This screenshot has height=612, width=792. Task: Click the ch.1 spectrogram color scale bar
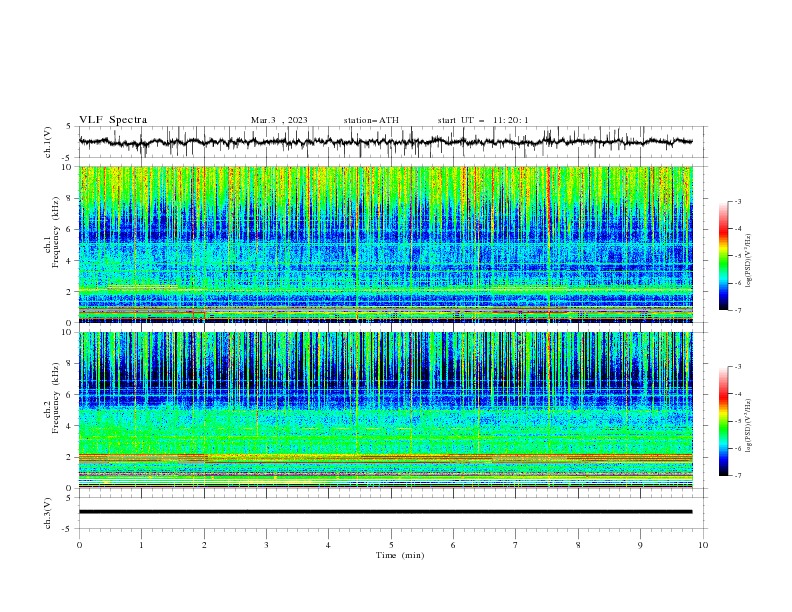pyautogui.click(x=723, y=256)
